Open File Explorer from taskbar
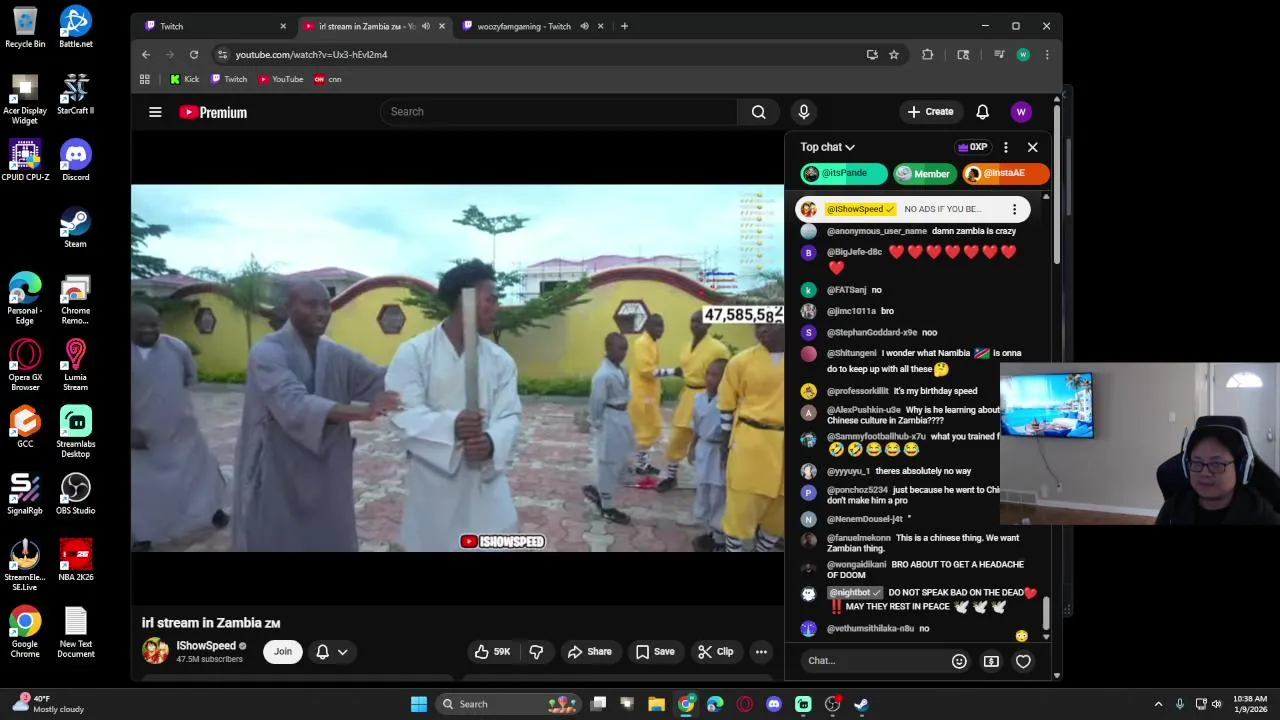The width and height of the screenshot is (1280, 720). pyautogui.click(x=657, y=704)
